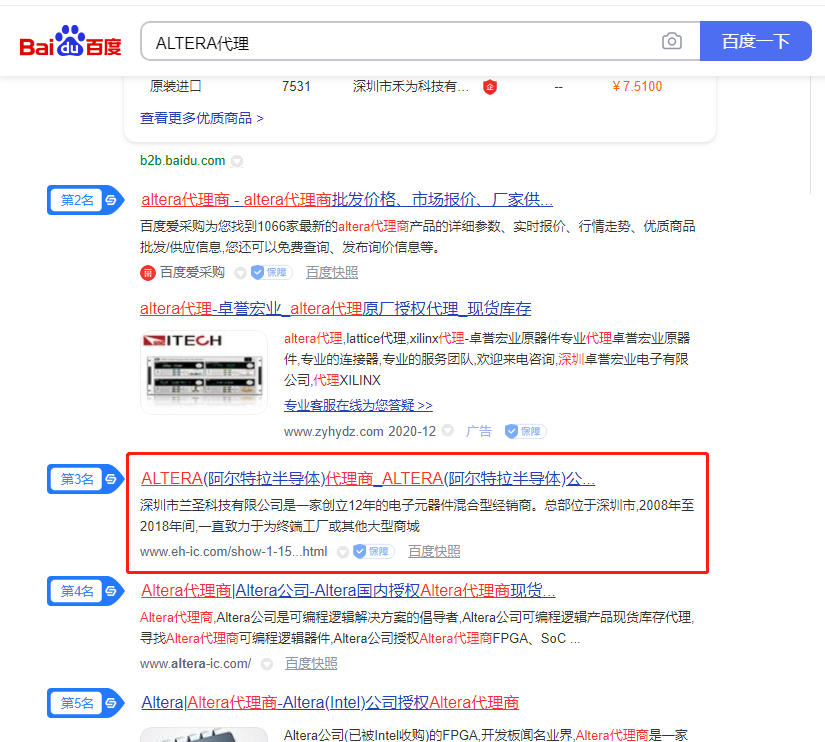Expand dropdown arrow beside www.zyhydz.com
Image resolution: width=825 pixels, height=742 pixels.
pyautogui.click(x=448, y=430)
